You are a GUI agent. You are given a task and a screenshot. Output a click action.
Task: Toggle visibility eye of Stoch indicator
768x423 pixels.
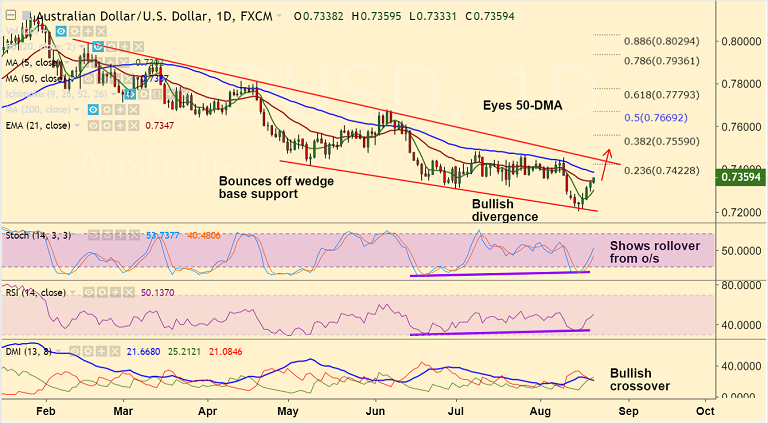tap(94, 235)
